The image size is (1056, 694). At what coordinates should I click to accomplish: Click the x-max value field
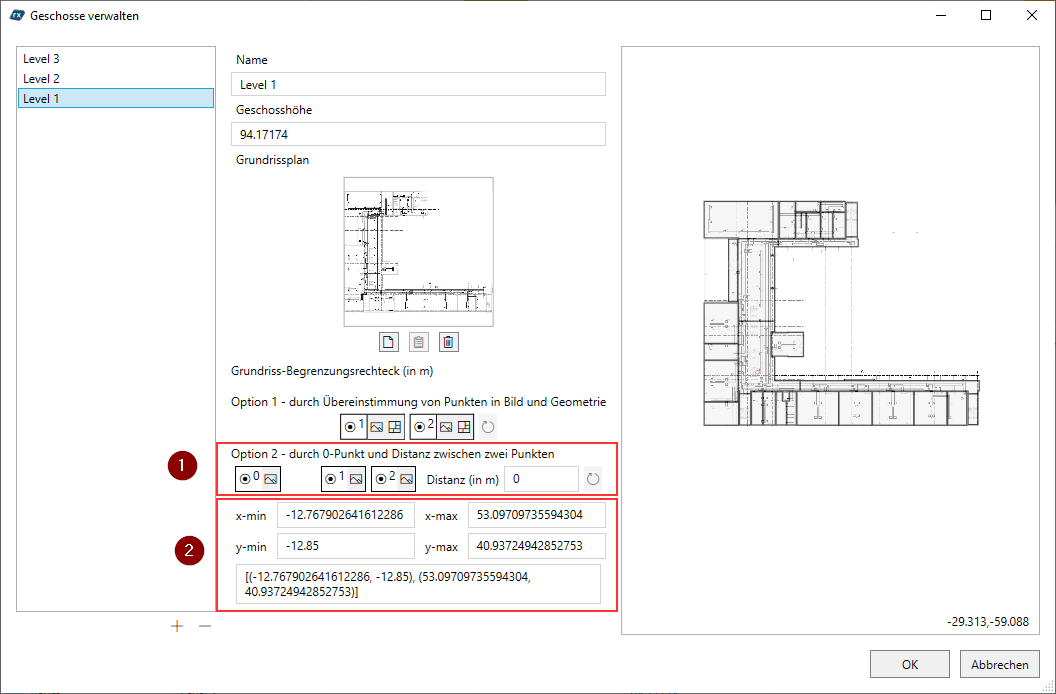[x=536, y=516]
